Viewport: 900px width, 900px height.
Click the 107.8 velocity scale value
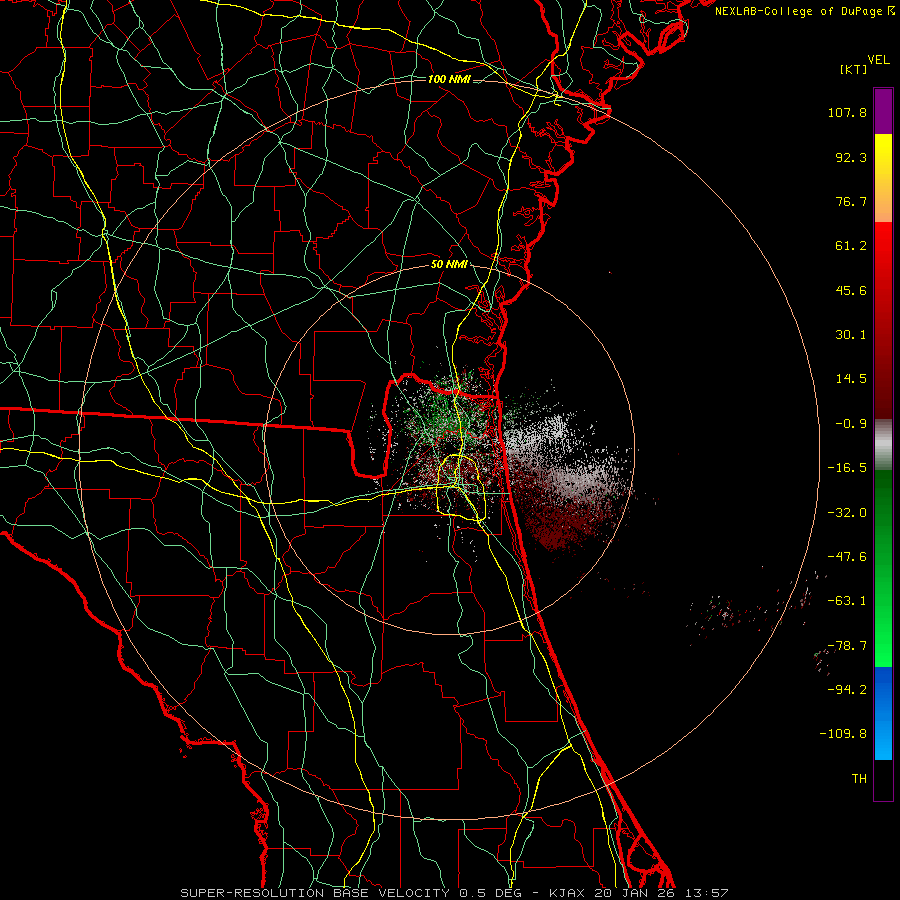(x=847, y=112)
